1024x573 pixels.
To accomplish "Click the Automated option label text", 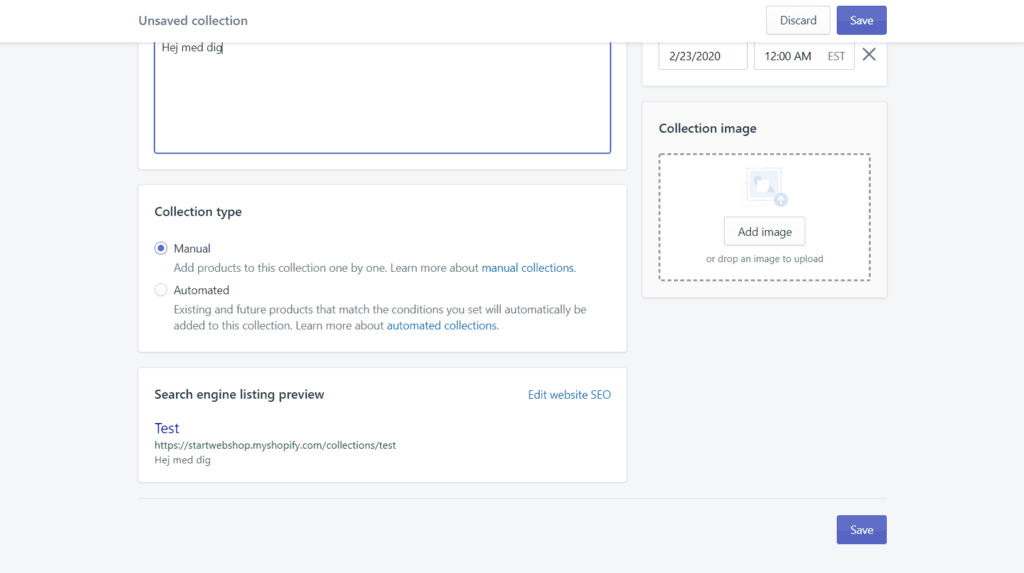I will coord(201,290).
